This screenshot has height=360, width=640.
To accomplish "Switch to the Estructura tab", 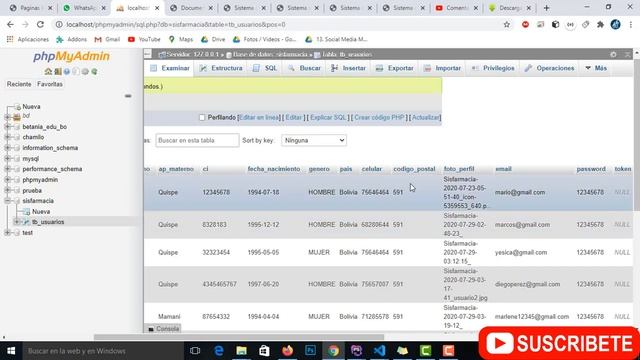I will click(221, 68).
